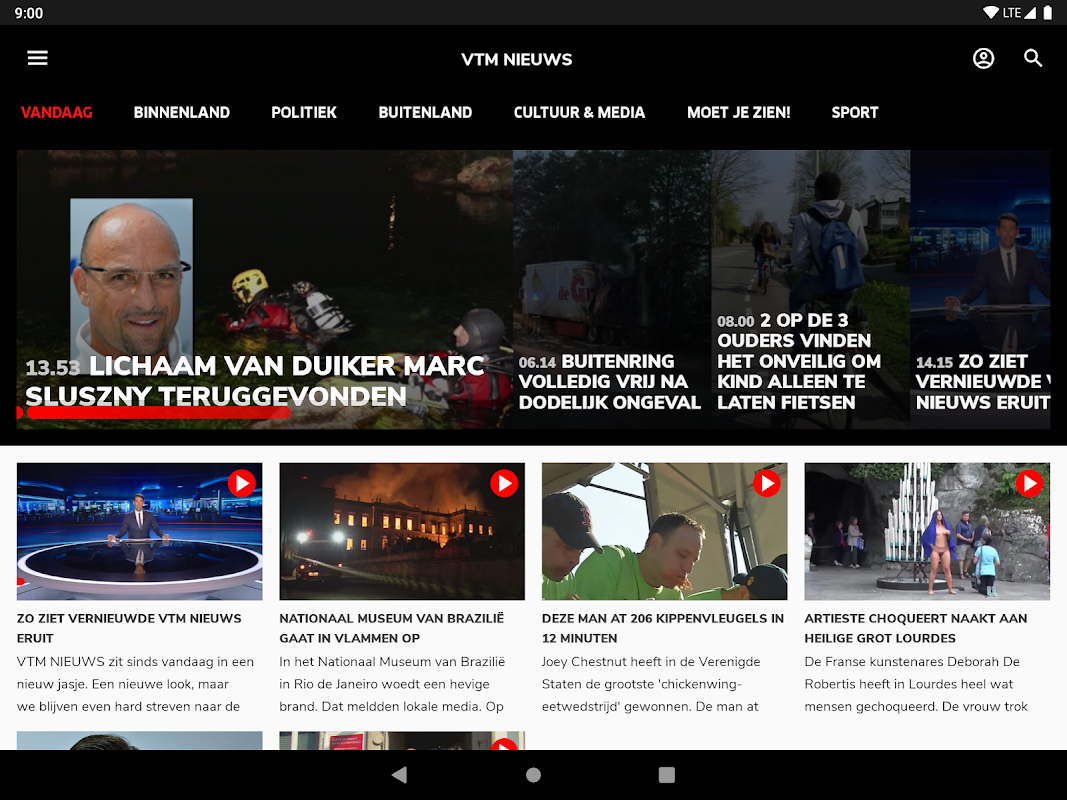Open burning museum thumbnail image
Viewport: 1067px width, 800px height.
point(402,531)
